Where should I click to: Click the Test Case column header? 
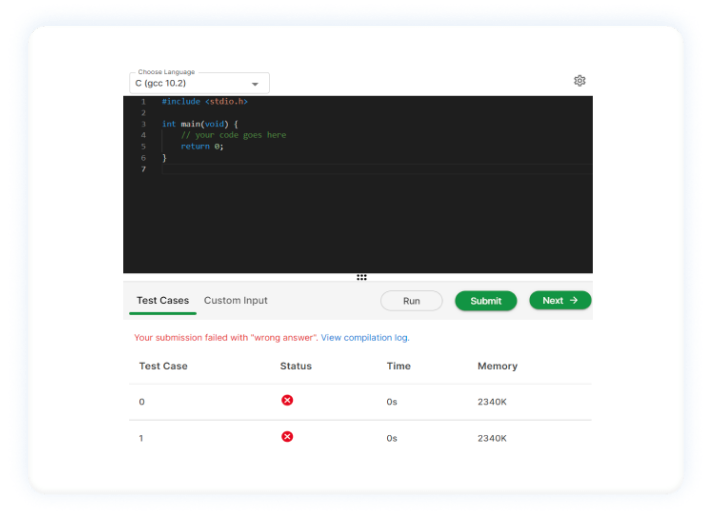pyautogui.click(x=163, y=366)
